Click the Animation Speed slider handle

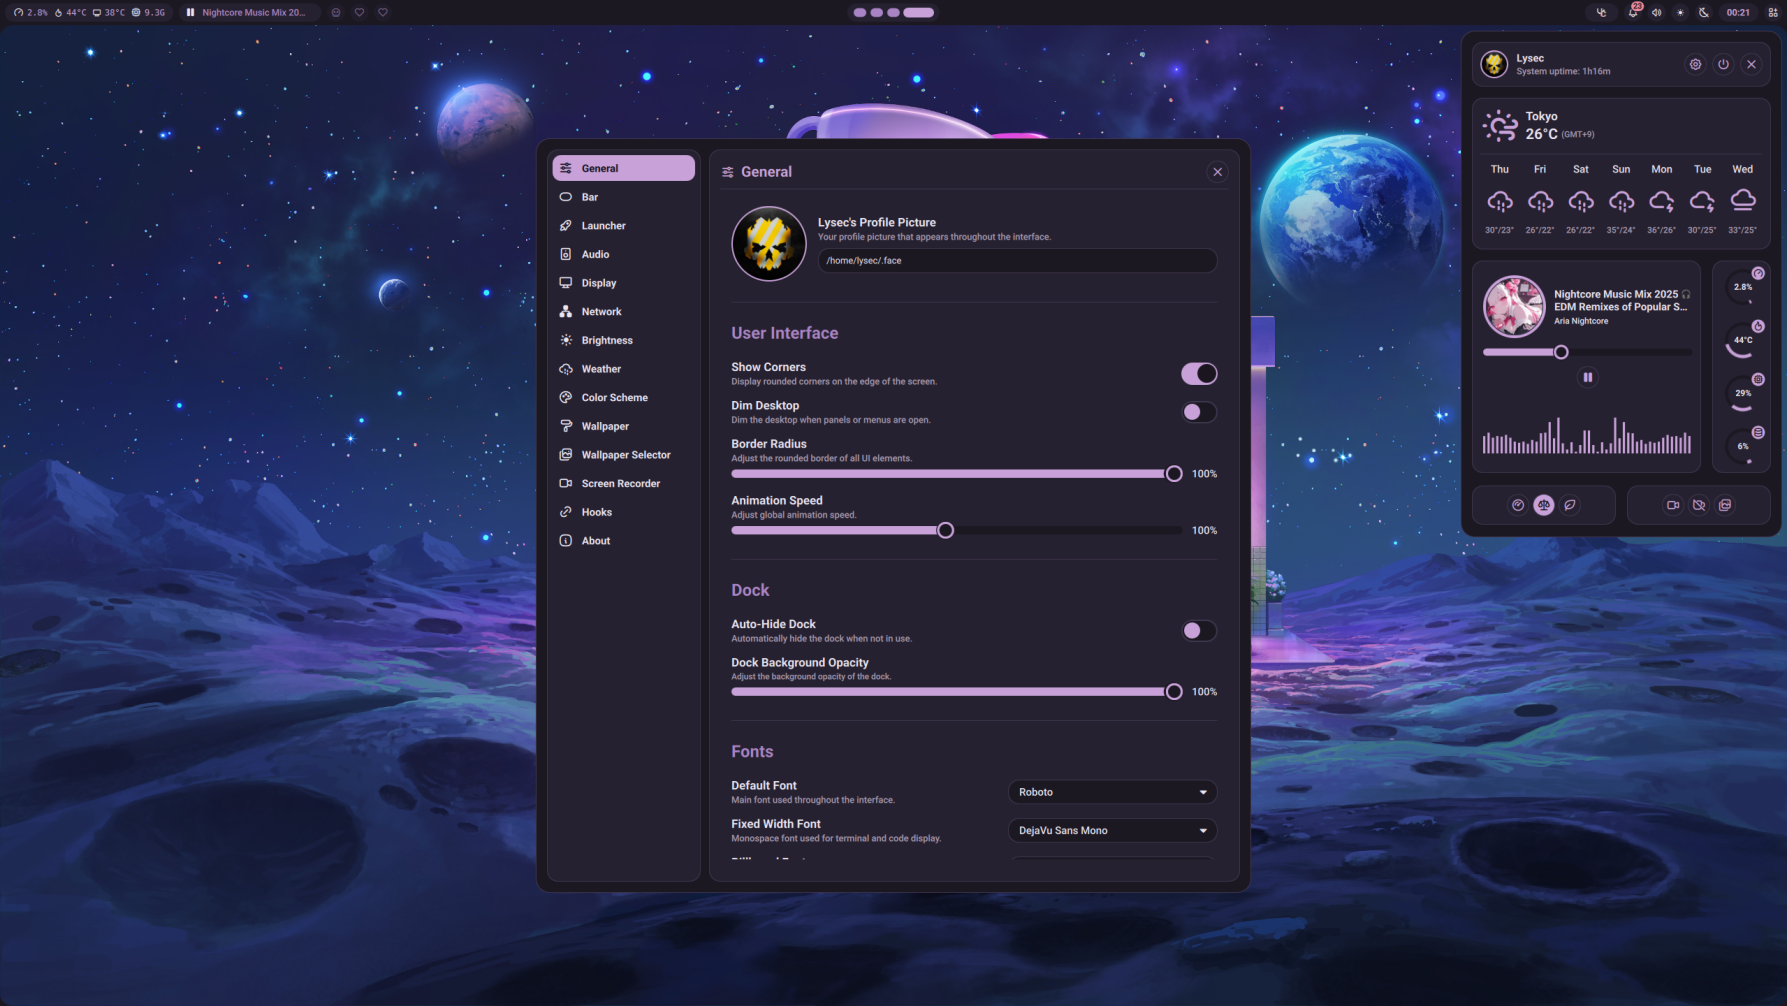[945, 531]
